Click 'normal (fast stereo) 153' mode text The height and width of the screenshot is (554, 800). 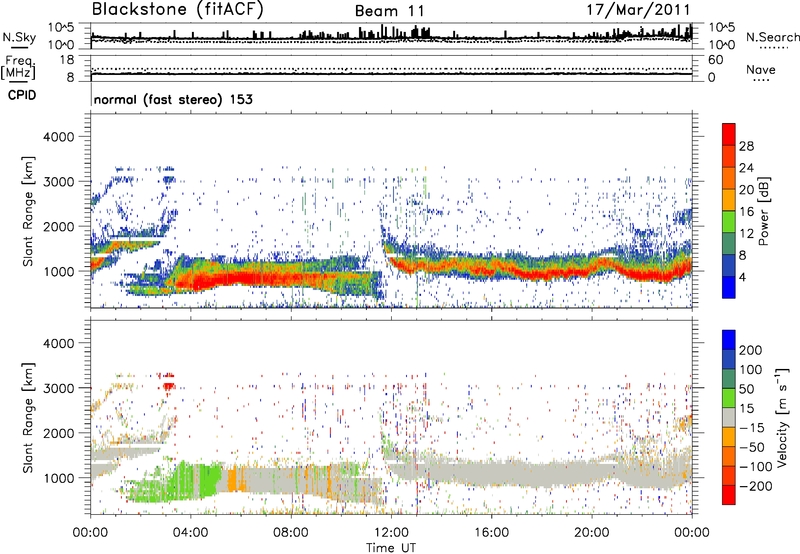[173, 99]
